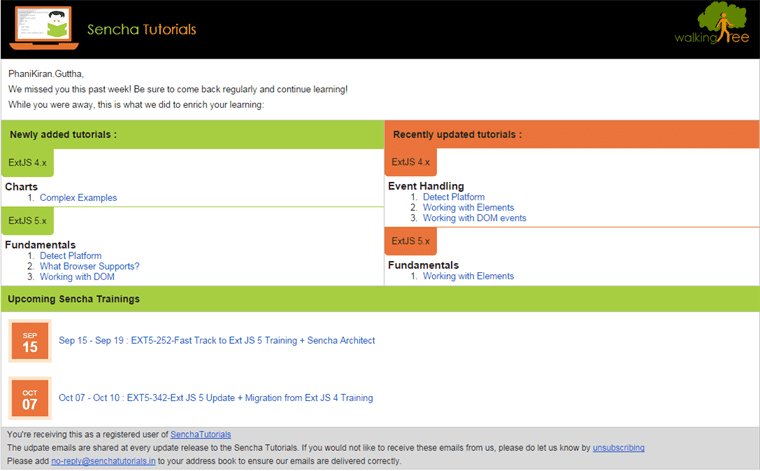Open the Oct 07 - Oct 10 EXT5-342 training link
Viewport: 760px width, 471px height.
point(216,398)
